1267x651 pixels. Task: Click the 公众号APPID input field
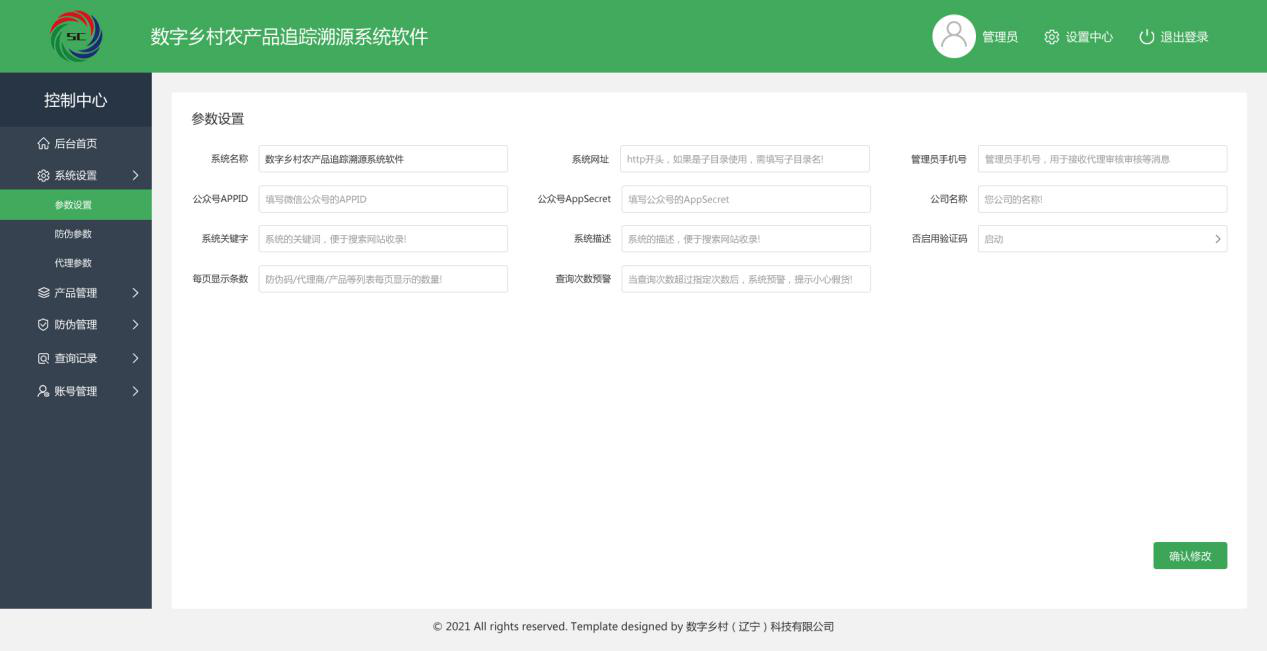383,199
